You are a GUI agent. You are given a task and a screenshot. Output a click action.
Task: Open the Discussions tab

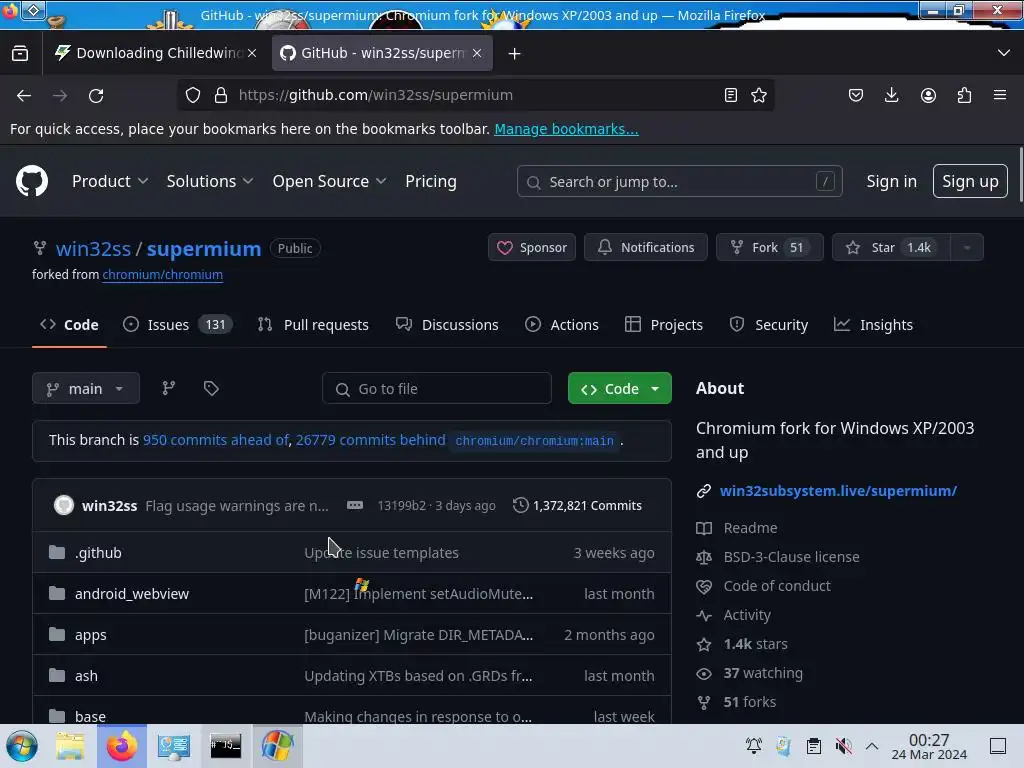[447, 325]
